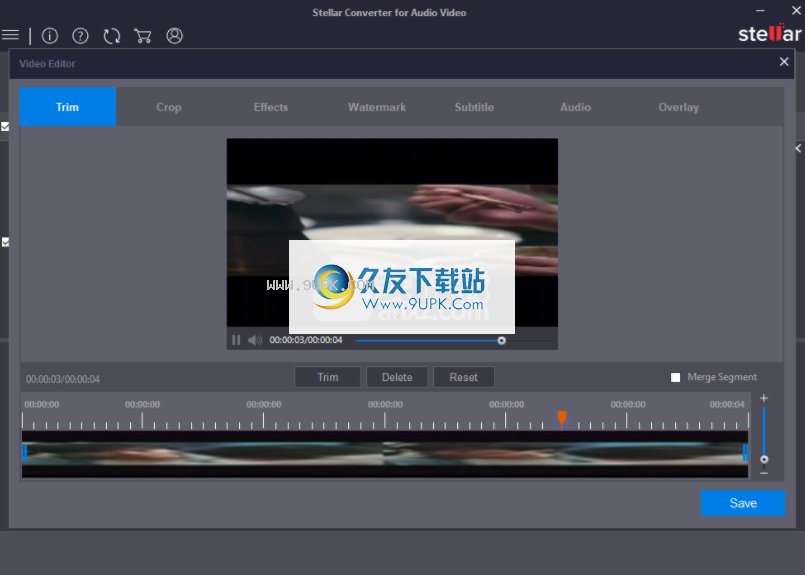805x575 pixels.
Task: Click the stellar logo
Action: coord(769,34)
